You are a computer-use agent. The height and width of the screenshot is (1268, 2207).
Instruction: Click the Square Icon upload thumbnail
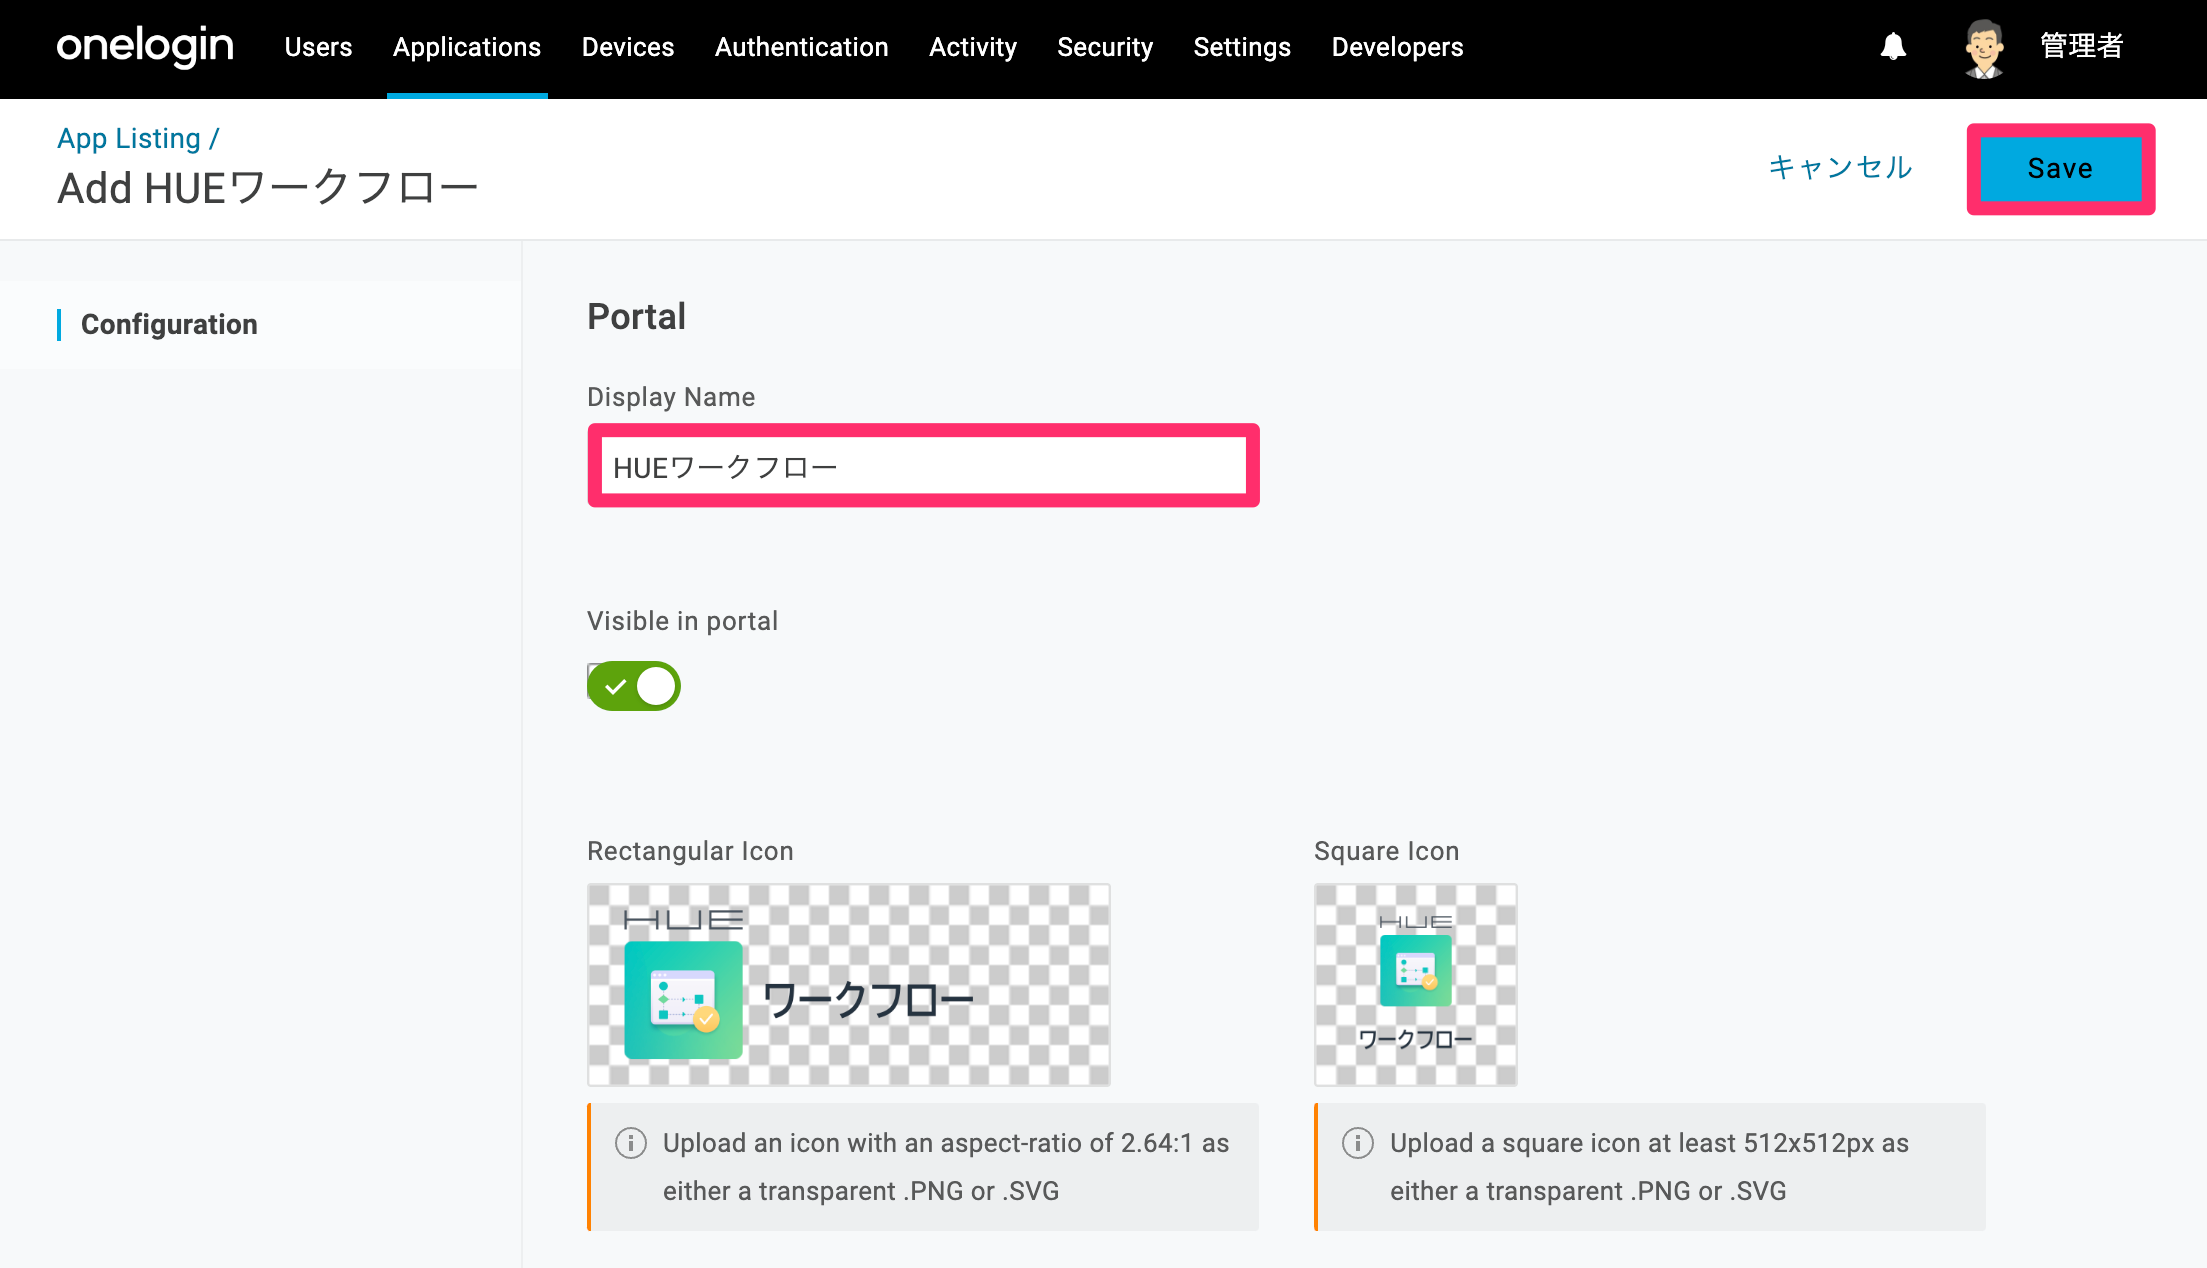[1416, 985]
